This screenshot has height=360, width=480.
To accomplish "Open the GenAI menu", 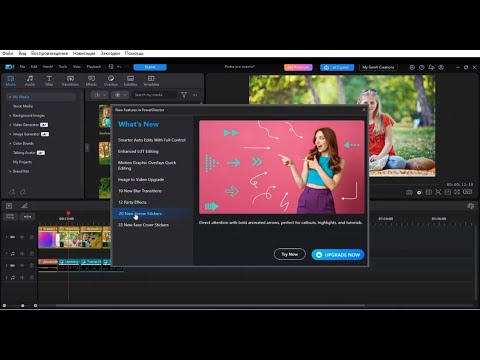I will [x=48, y=67].
